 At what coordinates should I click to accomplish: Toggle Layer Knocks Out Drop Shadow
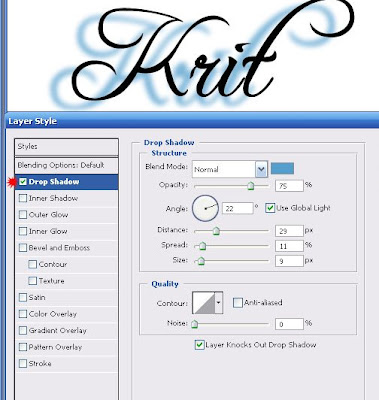[199, 345]
